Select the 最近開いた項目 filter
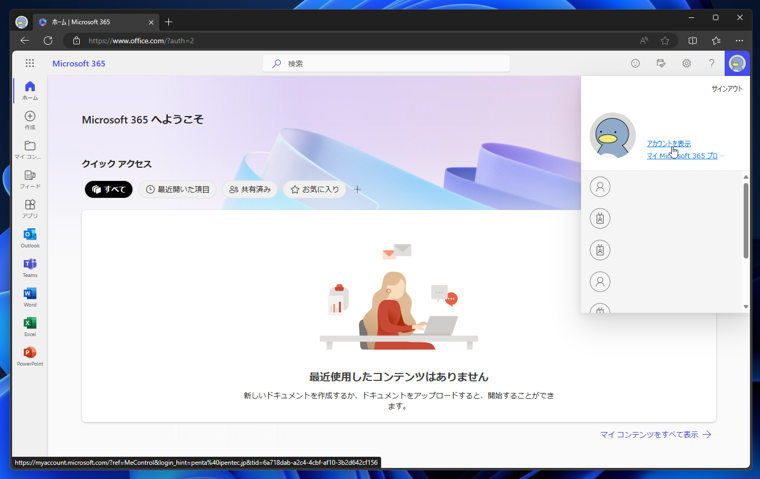This screenshot has width=760, height=479. pyautogui.click(x=177, y=189)
